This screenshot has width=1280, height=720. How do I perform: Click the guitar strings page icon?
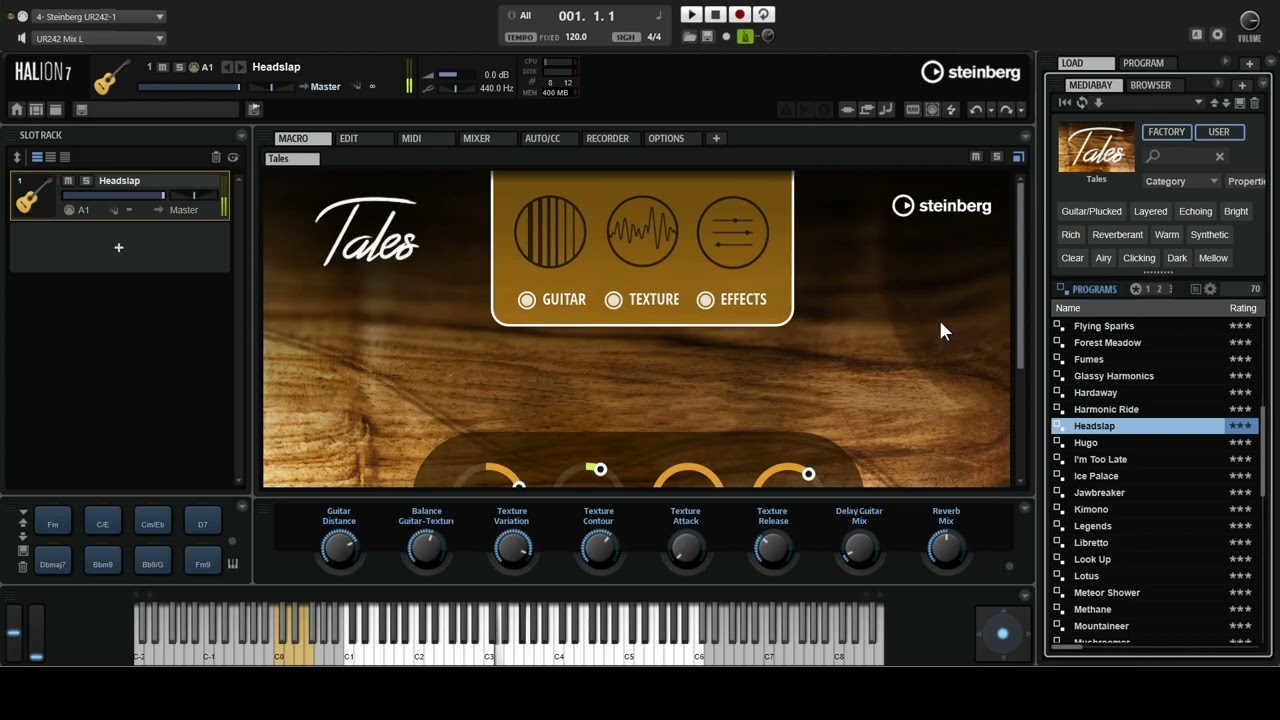[x=550, y=232]
